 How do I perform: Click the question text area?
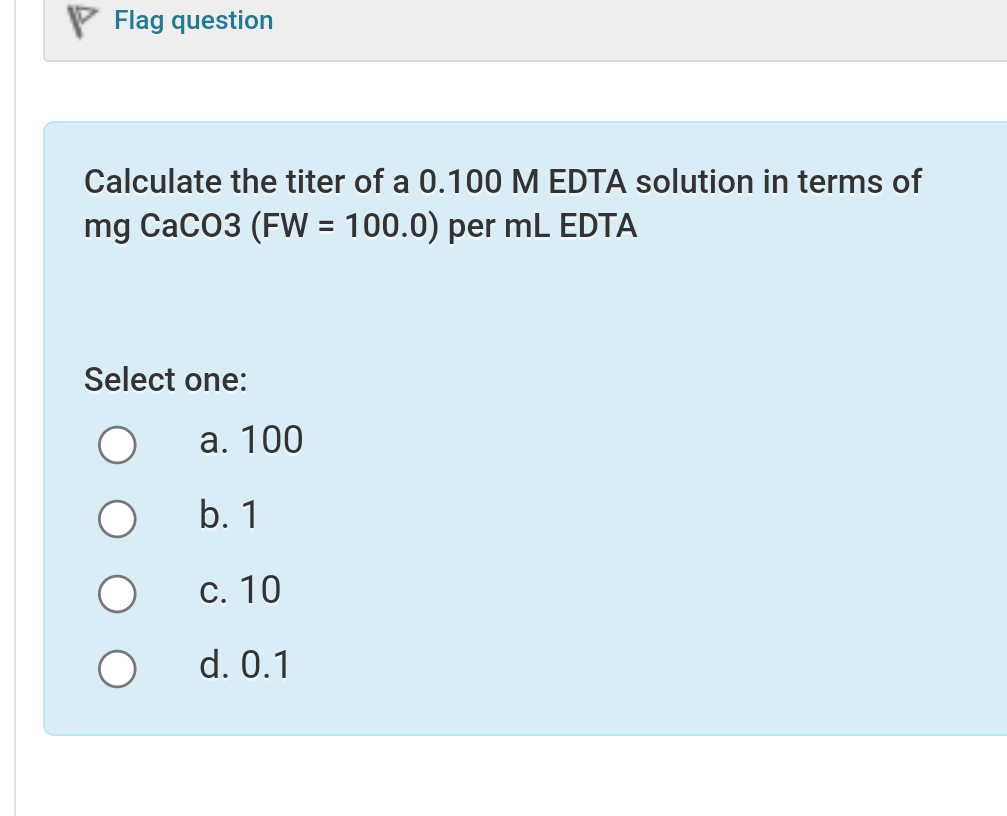coord(500,203)
